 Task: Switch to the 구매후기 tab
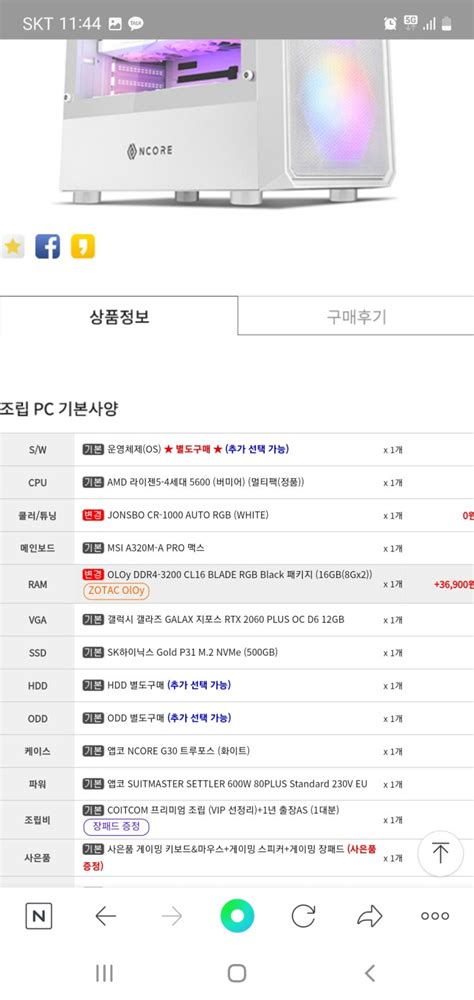[357, 316]
